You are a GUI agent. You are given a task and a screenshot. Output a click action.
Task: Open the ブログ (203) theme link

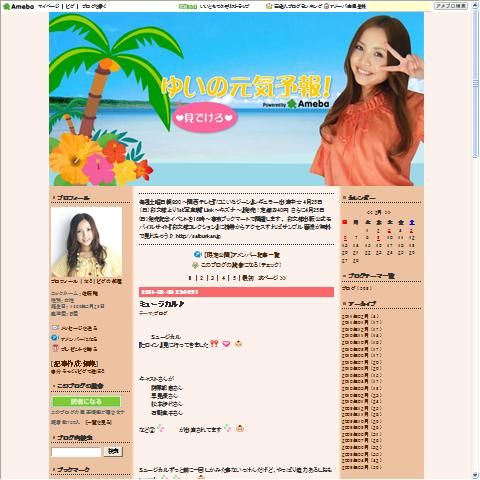[x=356, y=288]
